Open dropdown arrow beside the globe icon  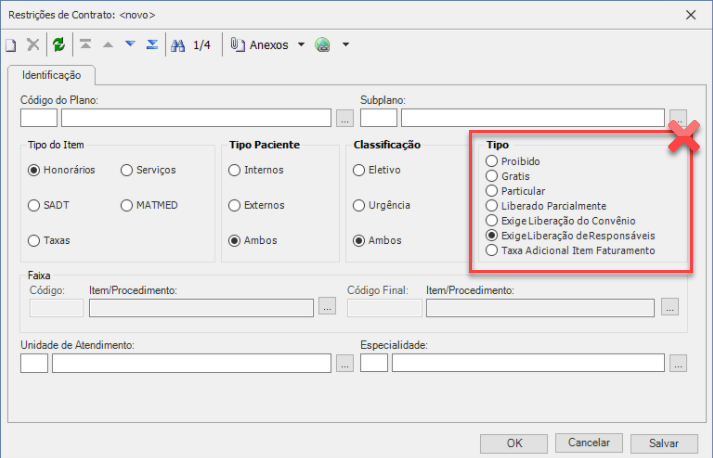(346, 45)
